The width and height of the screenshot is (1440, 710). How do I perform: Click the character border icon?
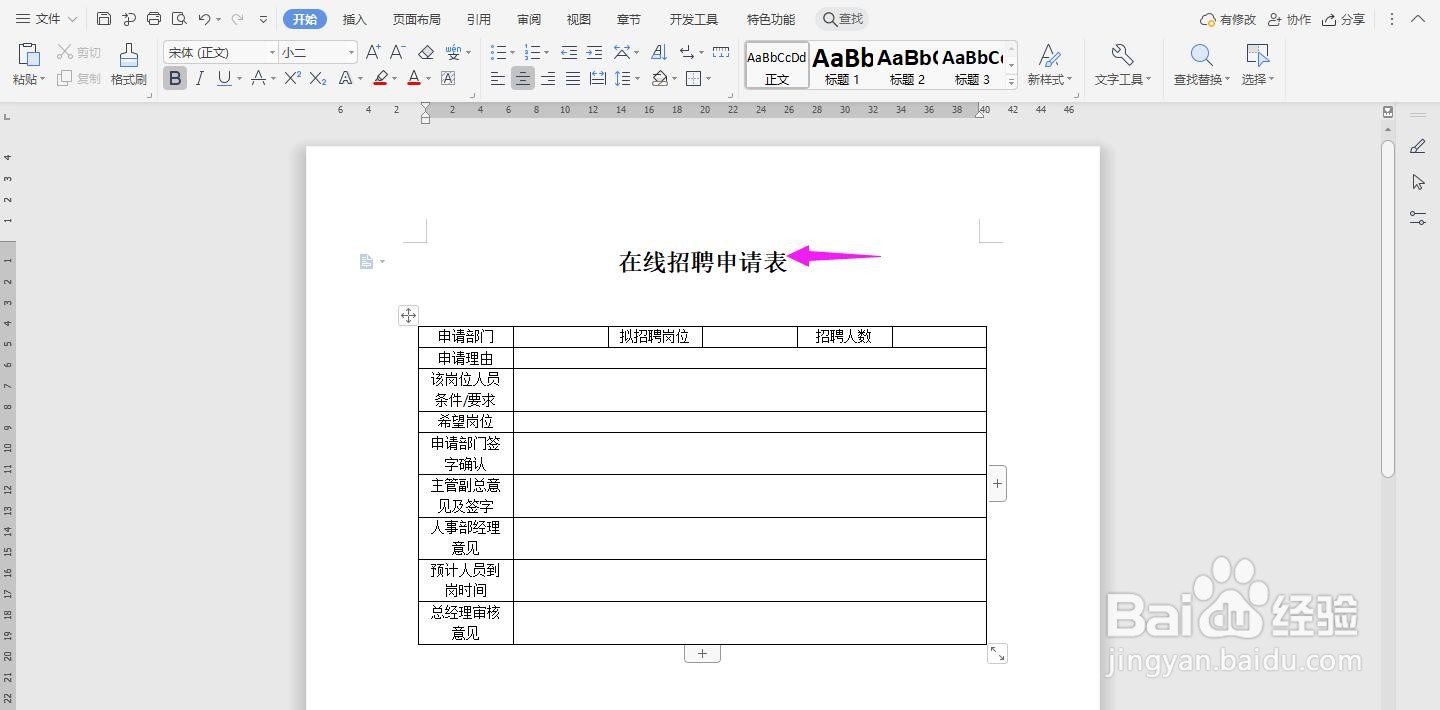point(448,78)
